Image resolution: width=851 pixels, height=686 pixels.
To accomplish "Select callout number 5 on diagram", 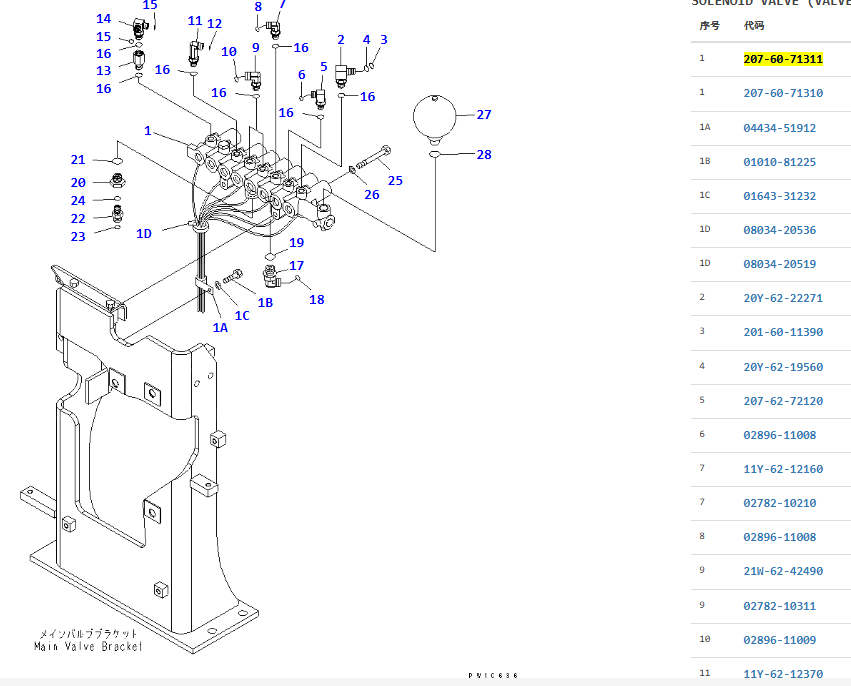I will coord(323,67).
